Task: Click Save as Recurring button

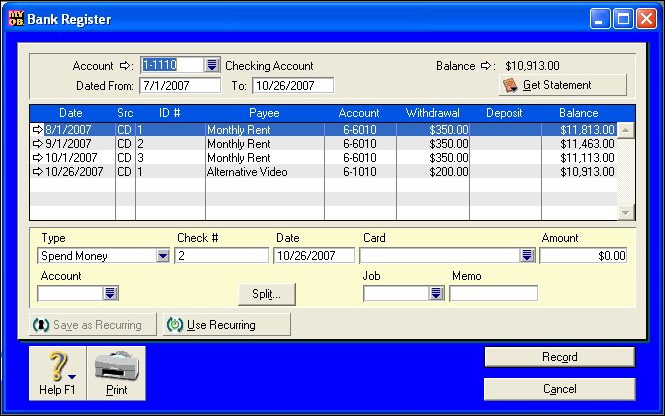Action: coord(93,325)
